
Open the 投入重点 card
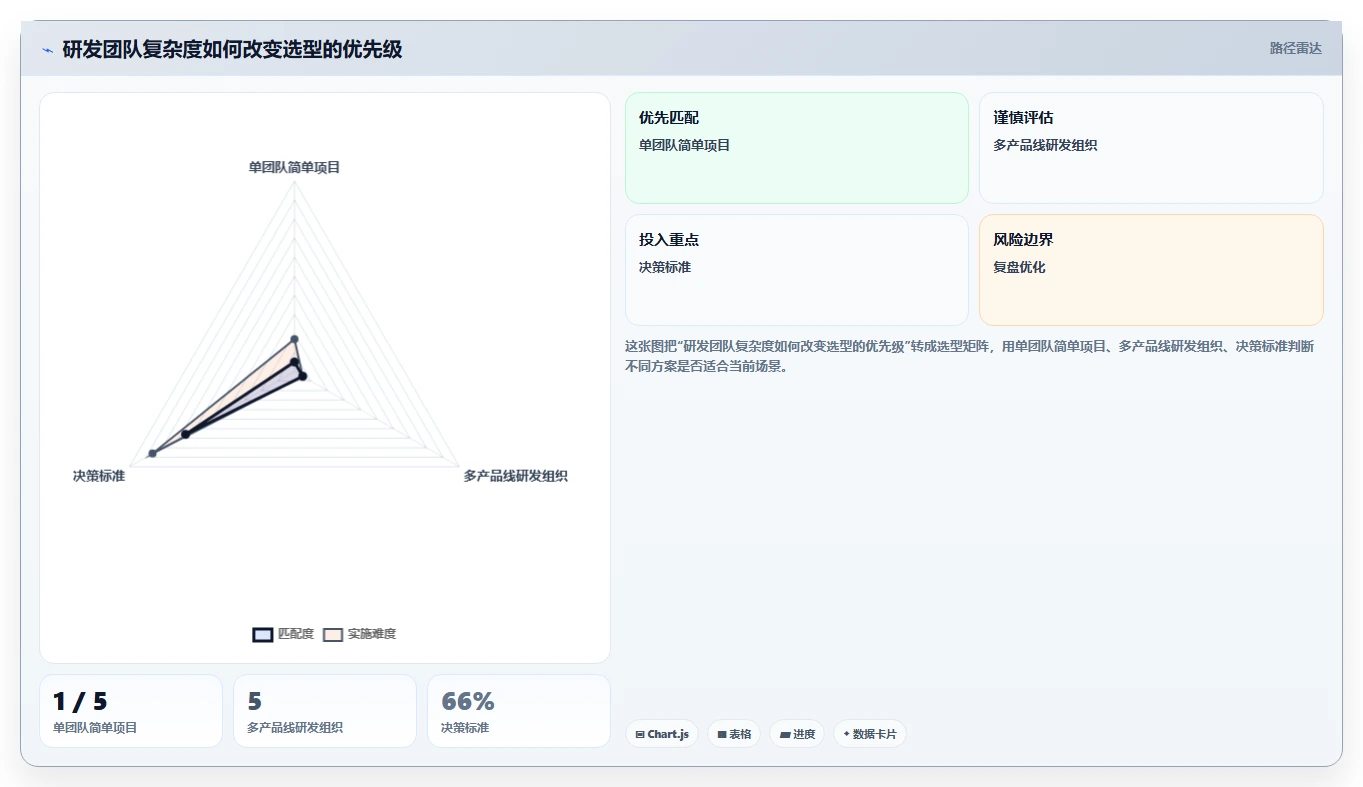coord(797,270)
